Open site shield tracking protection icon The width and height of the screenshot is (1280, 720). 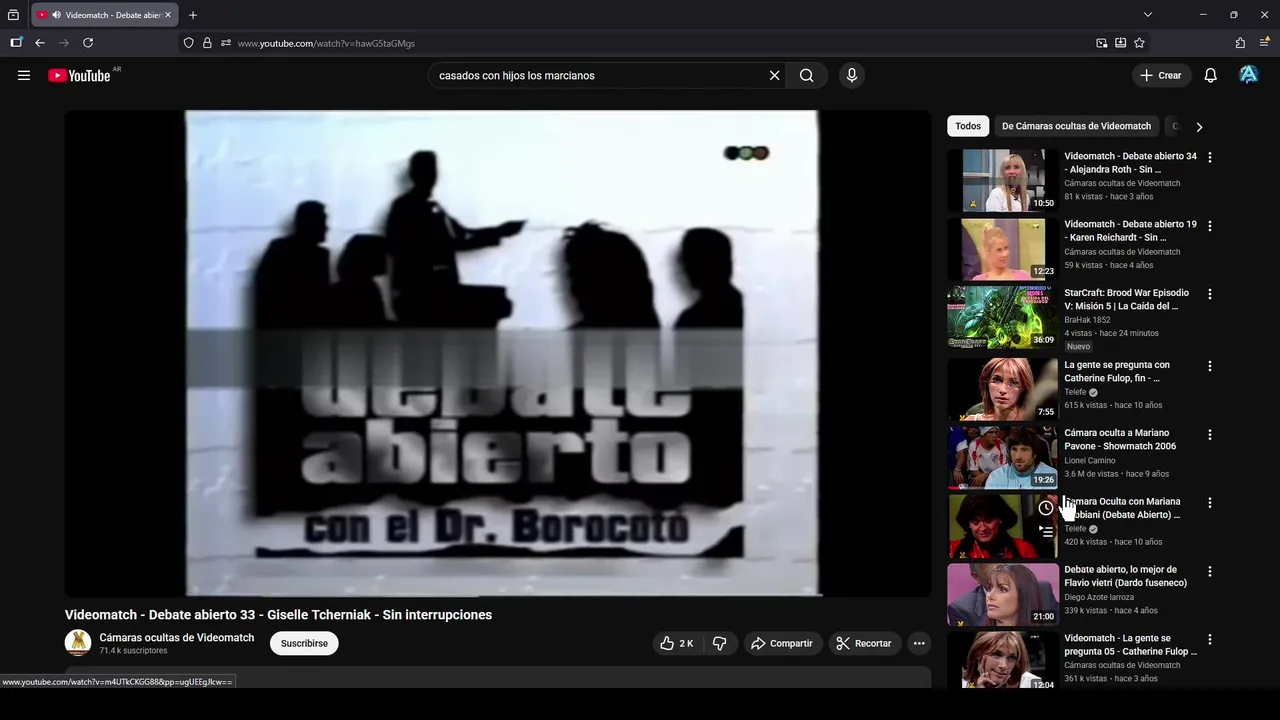188,43
